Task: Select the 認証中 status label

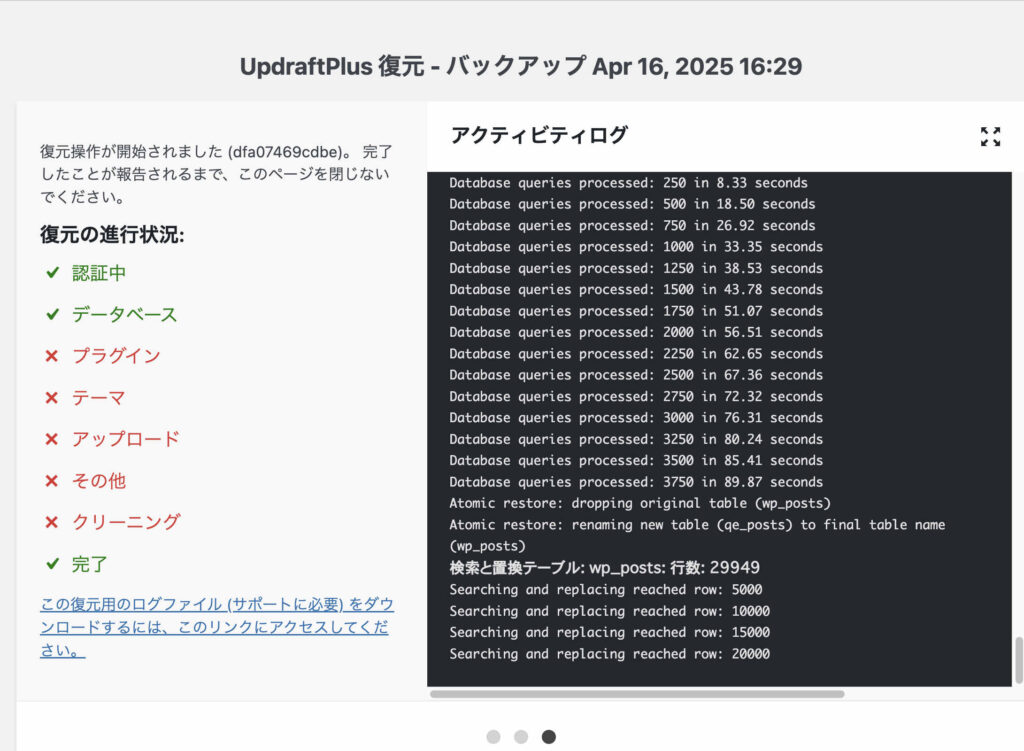Action: [x=99, y=273]
